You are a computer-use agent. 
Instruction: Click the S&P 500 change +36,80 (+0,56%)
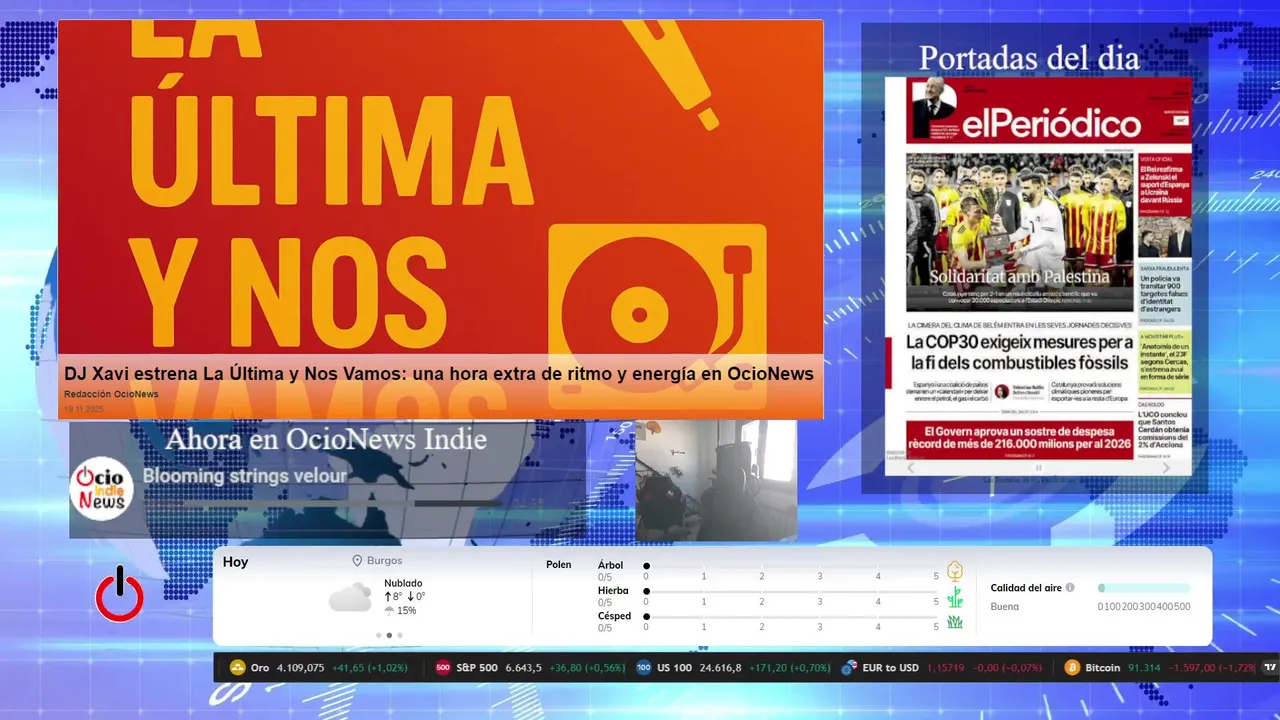pyautogui.click(x=585, y=668)
